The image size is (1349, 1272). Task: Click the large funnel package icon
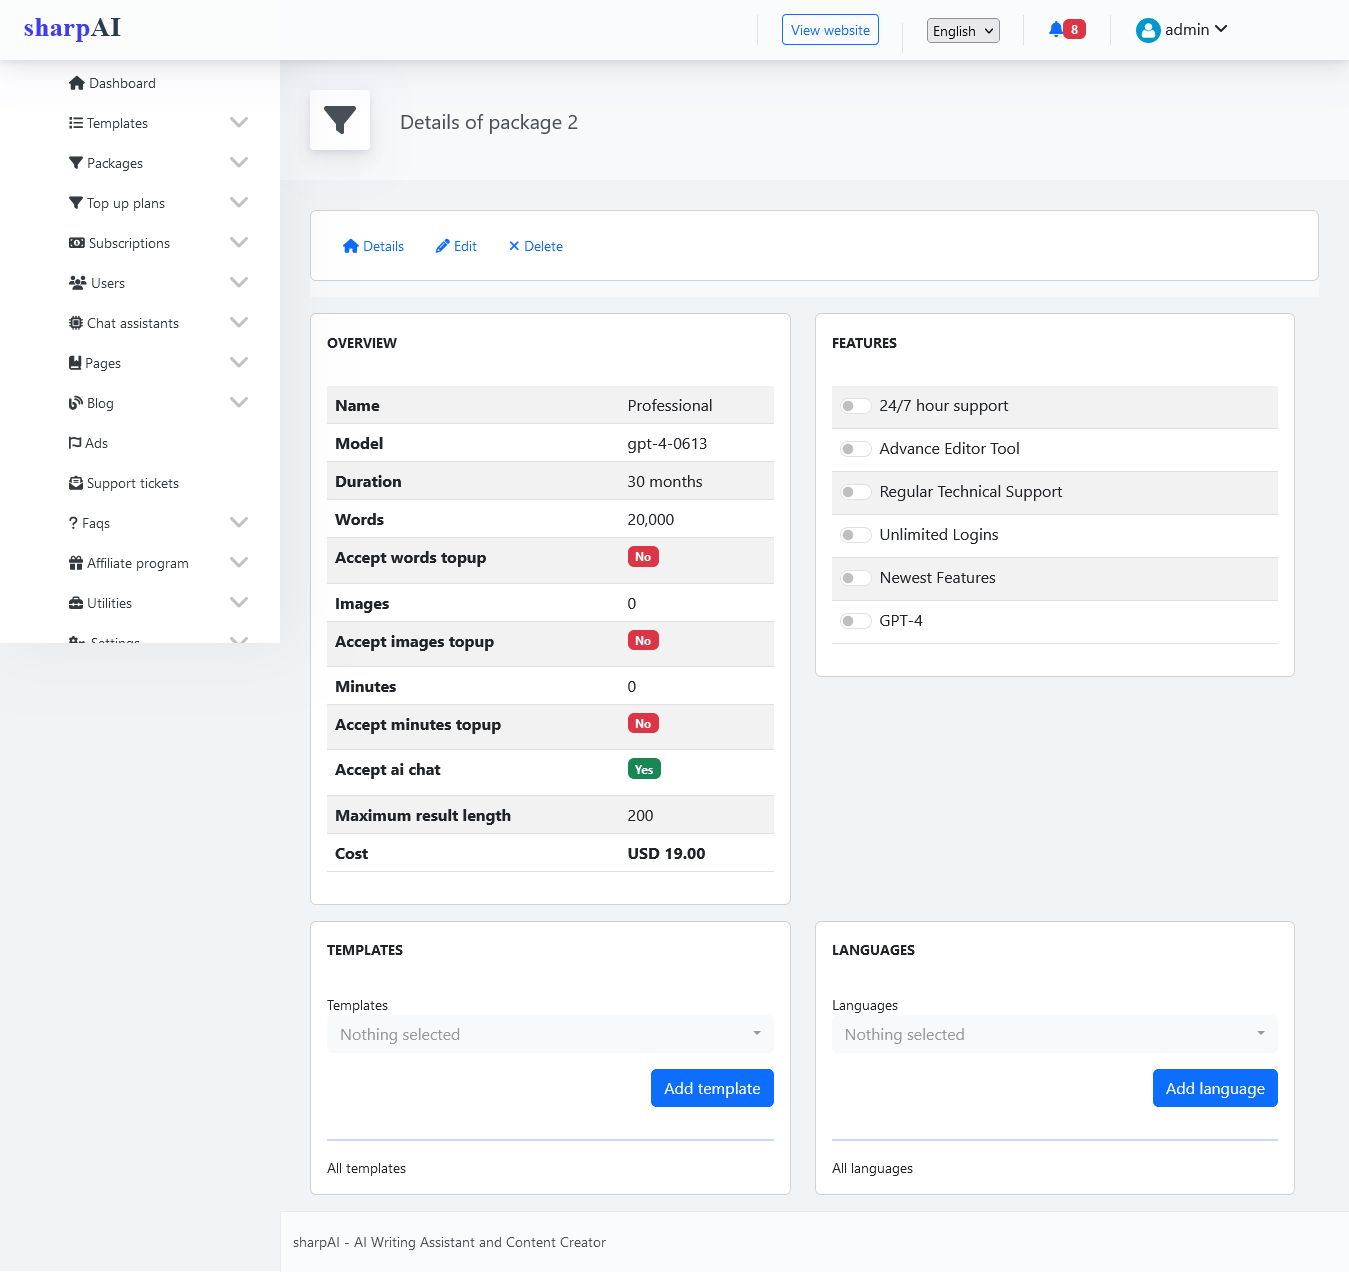[x=340, y=120]
